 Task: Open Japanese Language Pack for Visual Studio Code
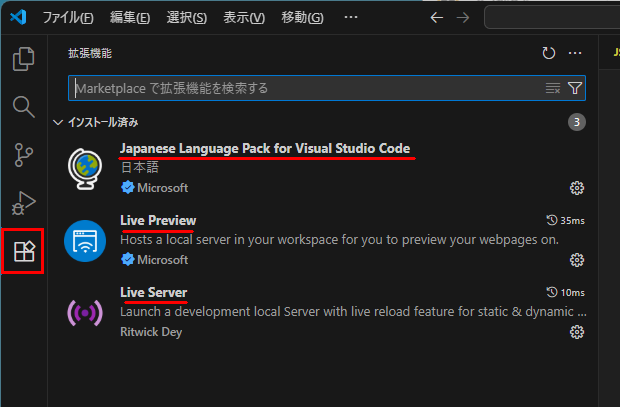(265, 148)
